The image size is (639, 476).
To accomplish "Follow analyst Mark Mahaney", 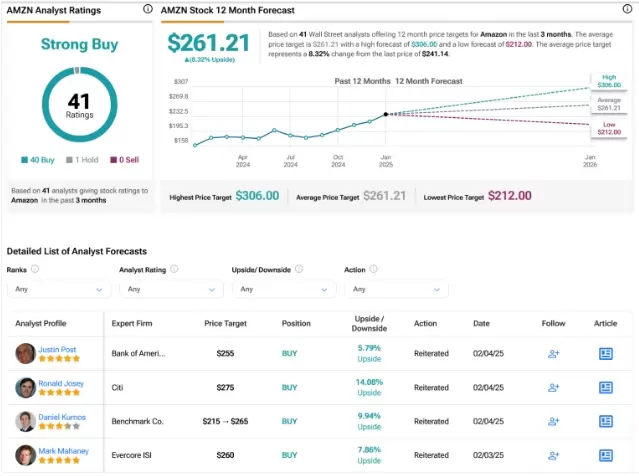I will [x=553, y=455].
